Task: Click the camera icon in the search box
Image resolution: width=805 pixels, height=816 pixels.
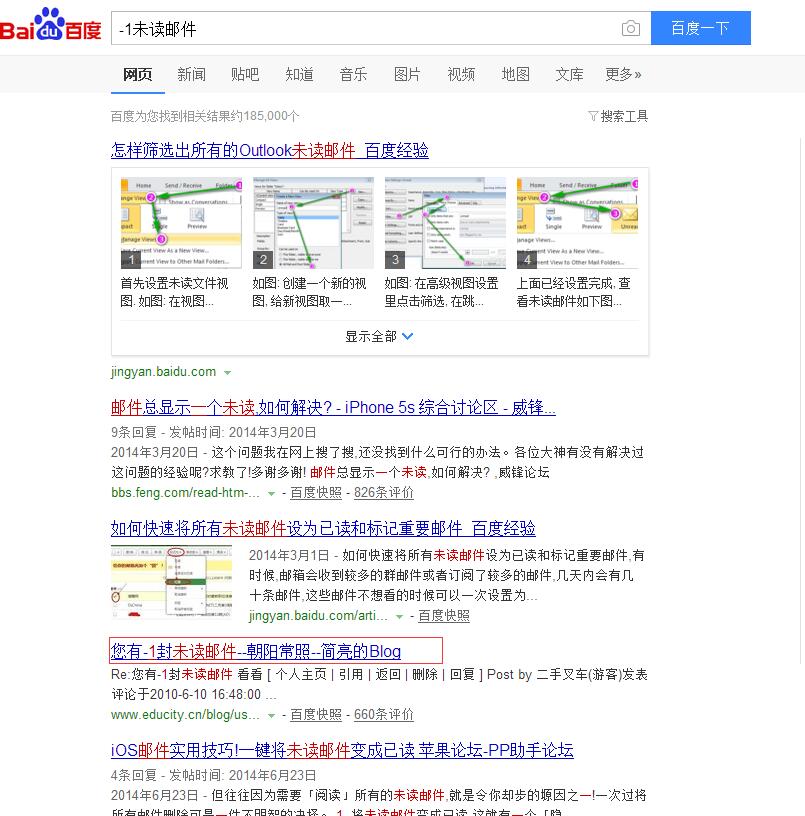Action: 631,29
